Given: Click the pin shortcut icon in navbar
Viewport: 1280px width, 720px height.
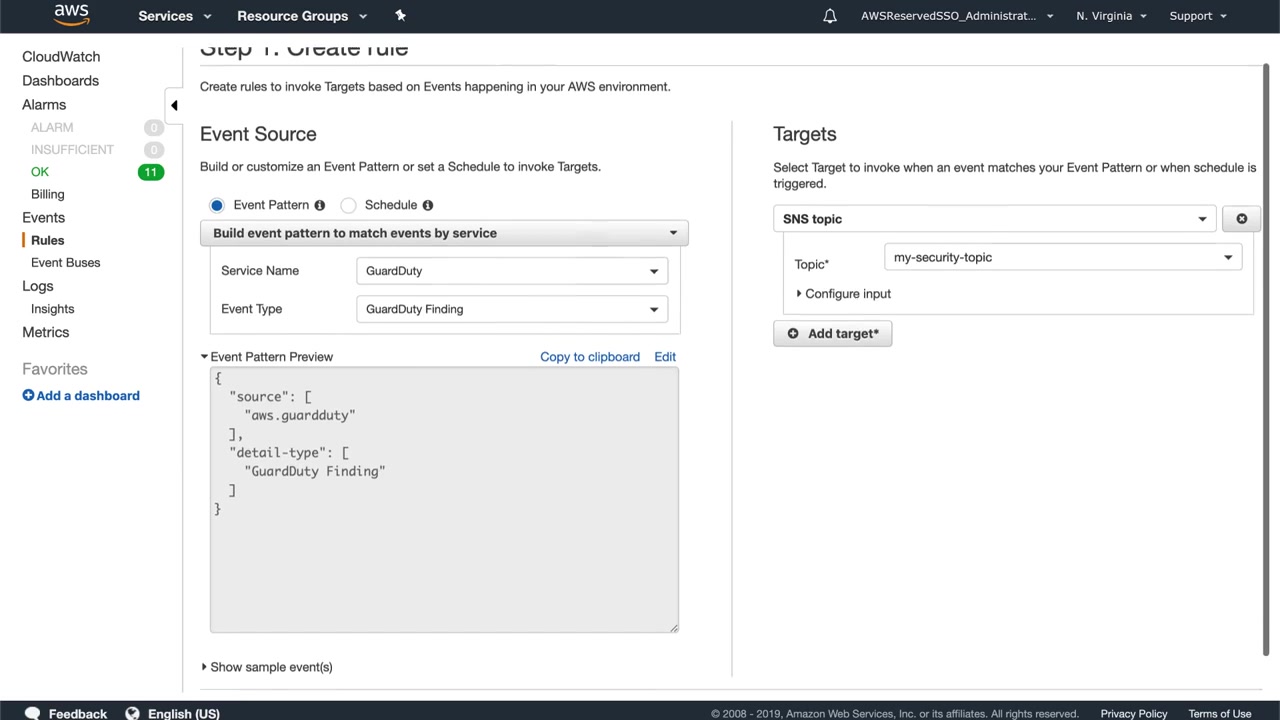Looking at the screenshot, I should (400, 15).
